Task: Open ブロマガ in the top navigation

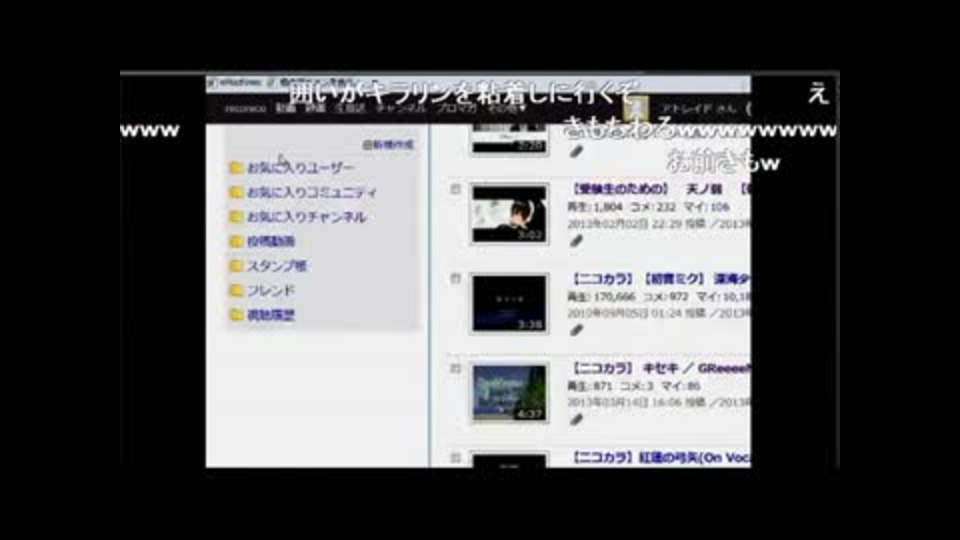Action: coord(457,108)
